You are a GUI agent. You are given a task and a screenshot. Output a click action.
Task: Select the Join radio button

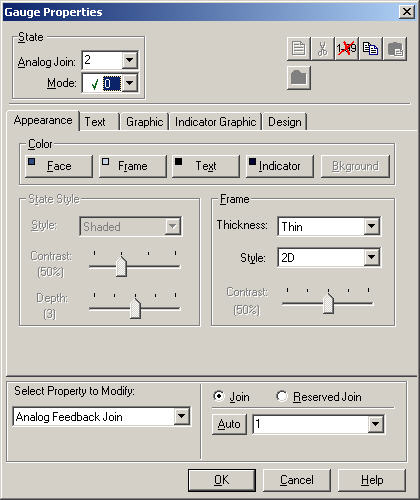pos(219,396)
